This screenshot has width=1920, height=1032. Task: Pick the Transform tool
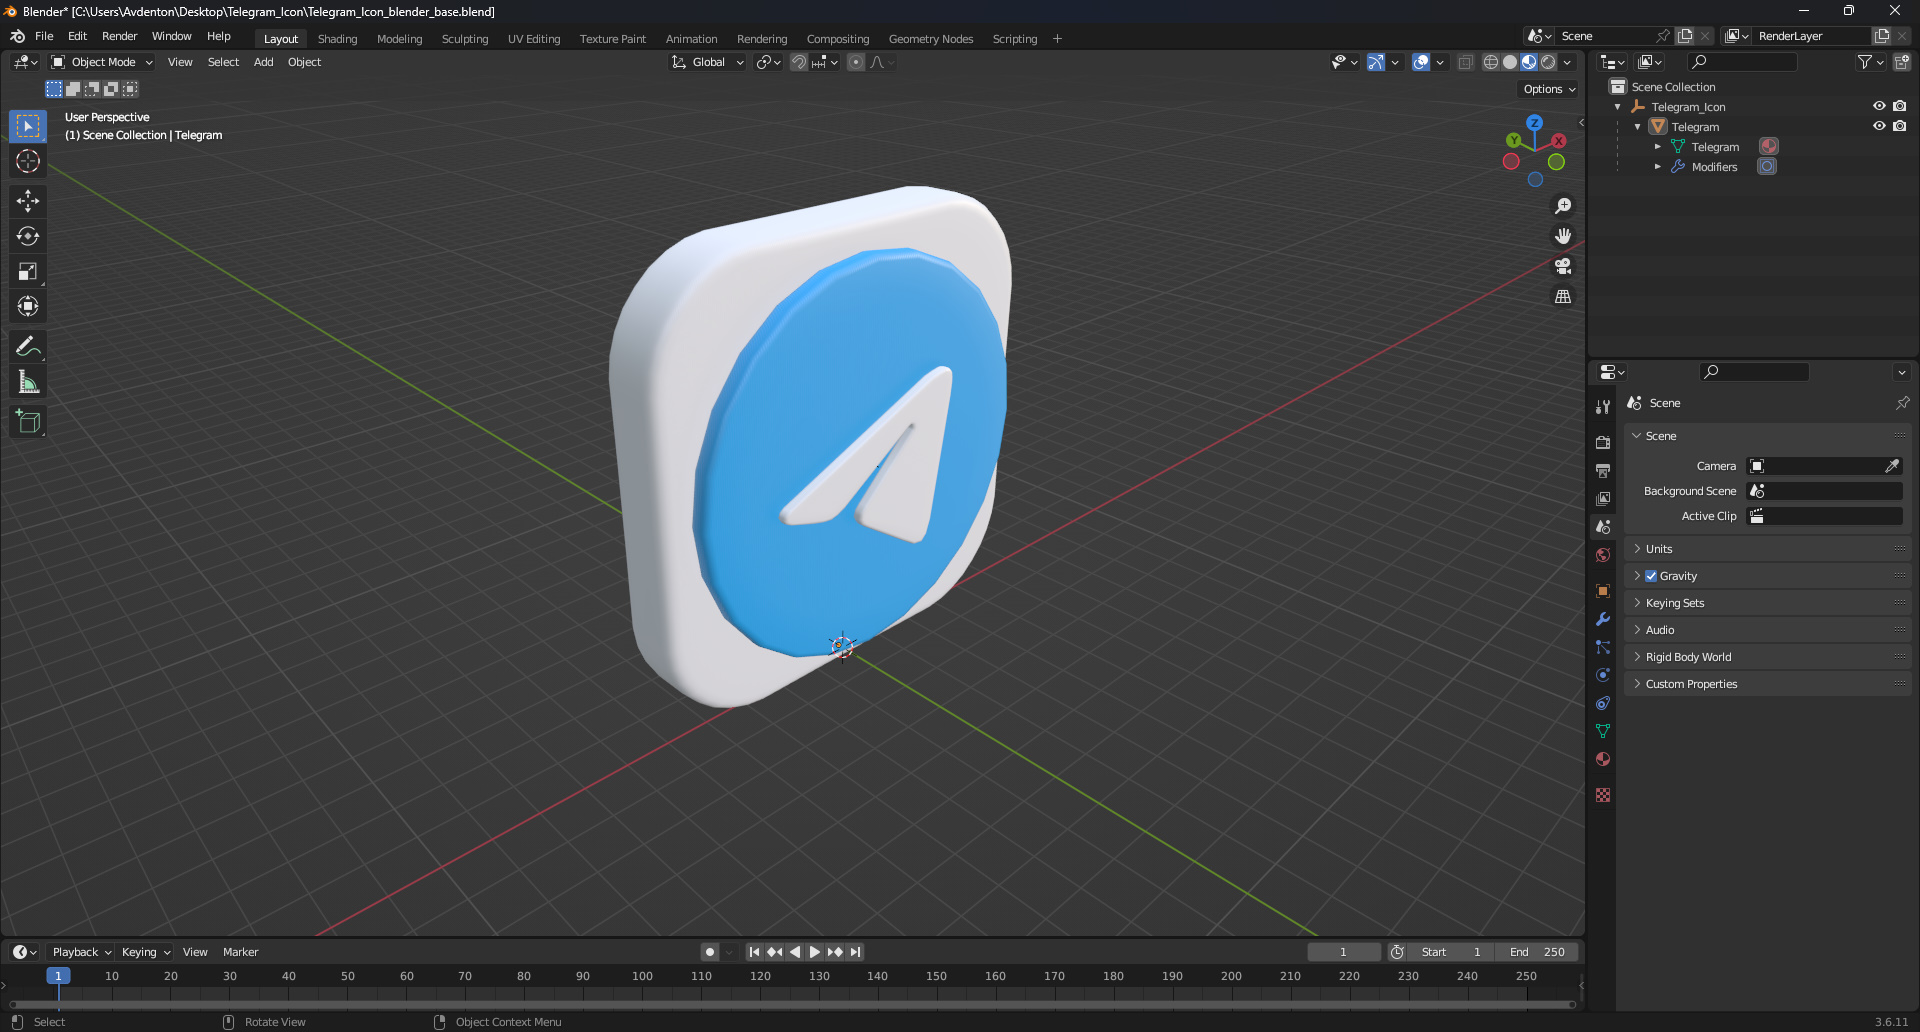click(x=28, y=306)
